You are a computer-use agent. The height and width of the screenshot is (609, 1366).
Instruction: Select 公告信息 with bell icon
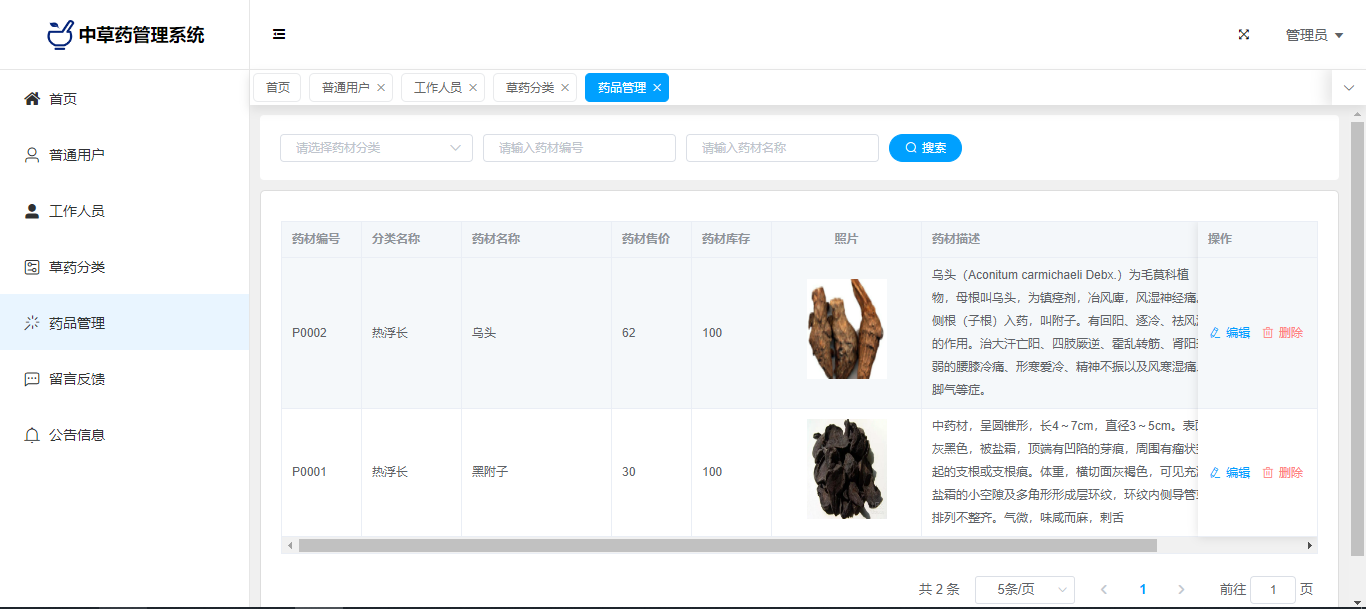[x=76, y=435]
